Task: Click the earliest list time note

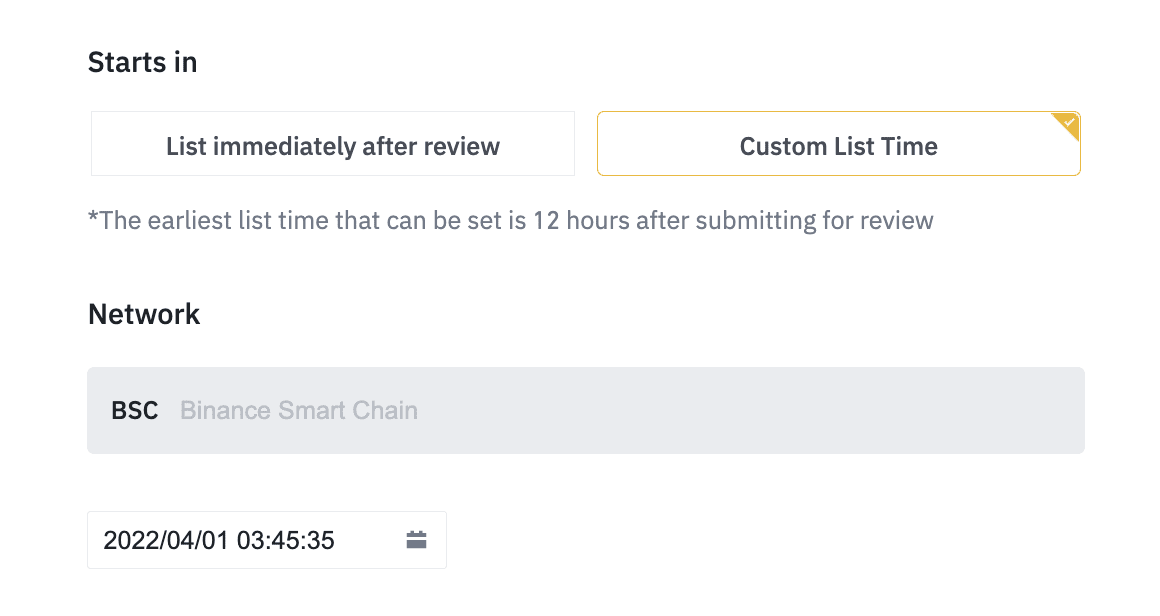Action: [510, 220]
